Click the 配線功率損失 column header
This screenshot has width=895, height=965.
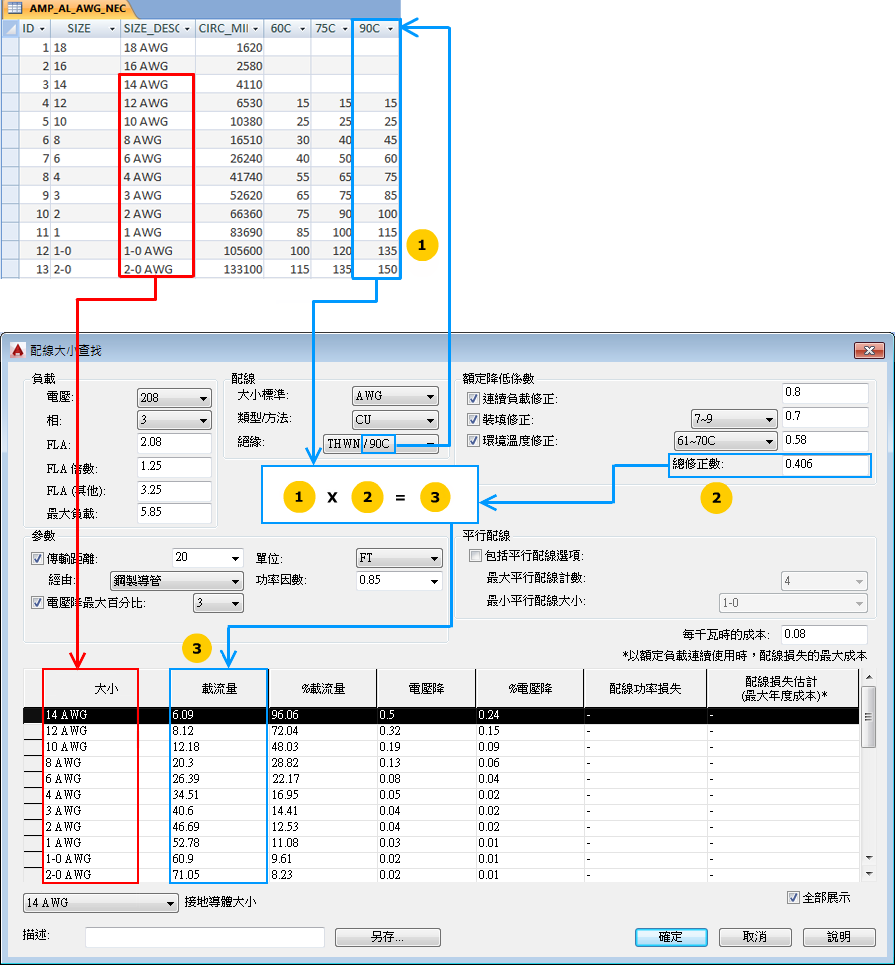point(645,689)
